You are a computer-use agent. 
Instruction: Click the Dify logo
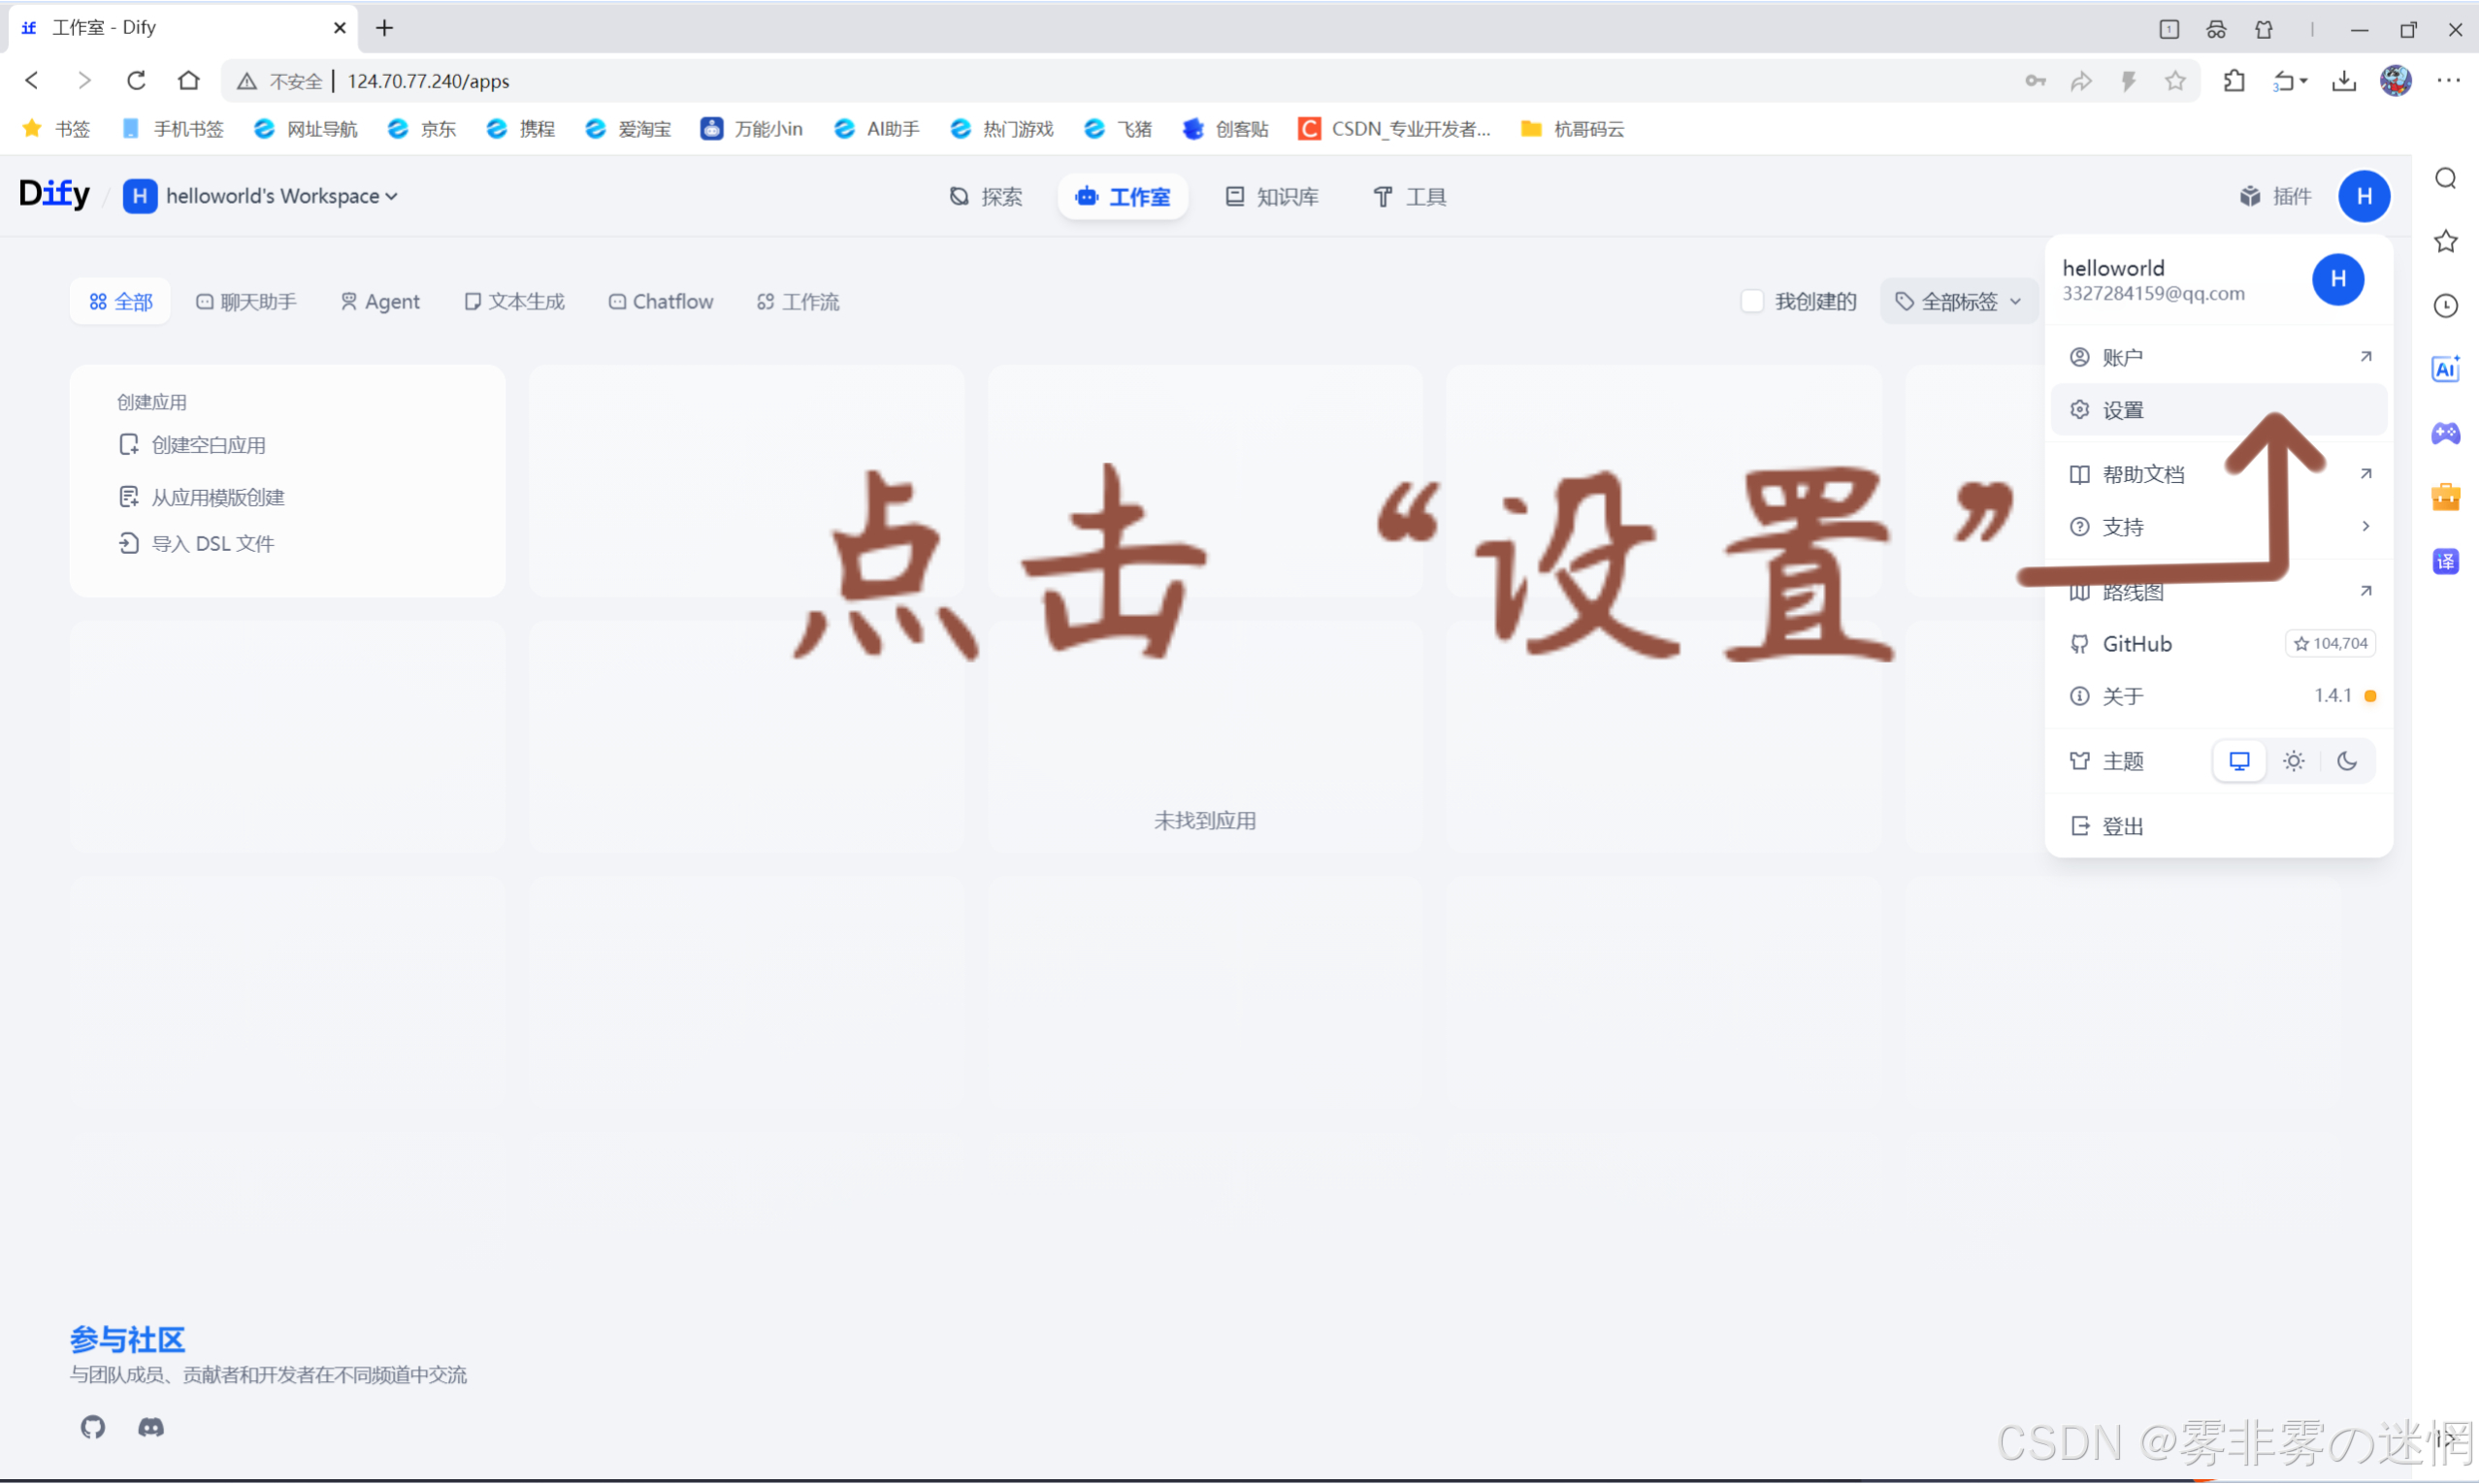click(55, 194)
